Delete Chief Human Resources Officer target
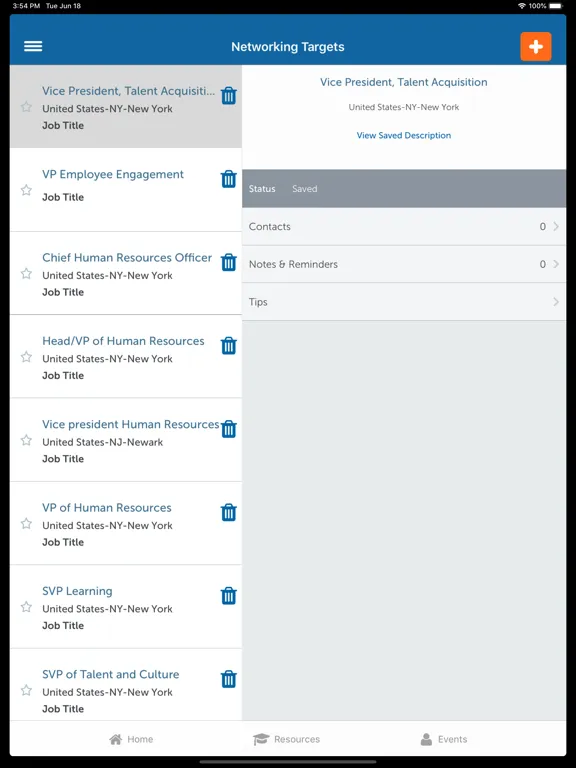The height and width of the screenshot is (768, 576). (x=229, y=262)
